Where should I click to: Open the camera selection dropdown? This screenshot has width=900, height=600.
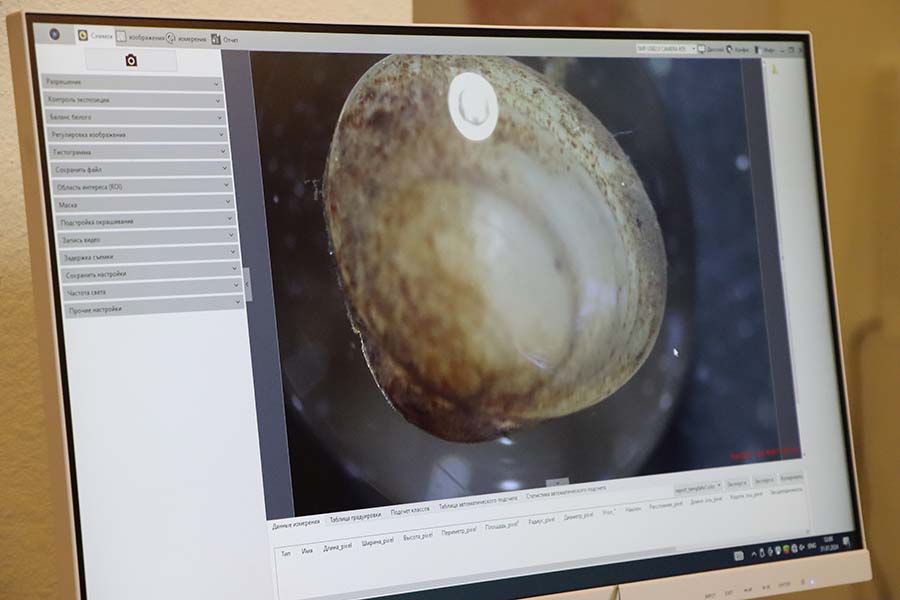pyautogui.click(x=665, y=49)
